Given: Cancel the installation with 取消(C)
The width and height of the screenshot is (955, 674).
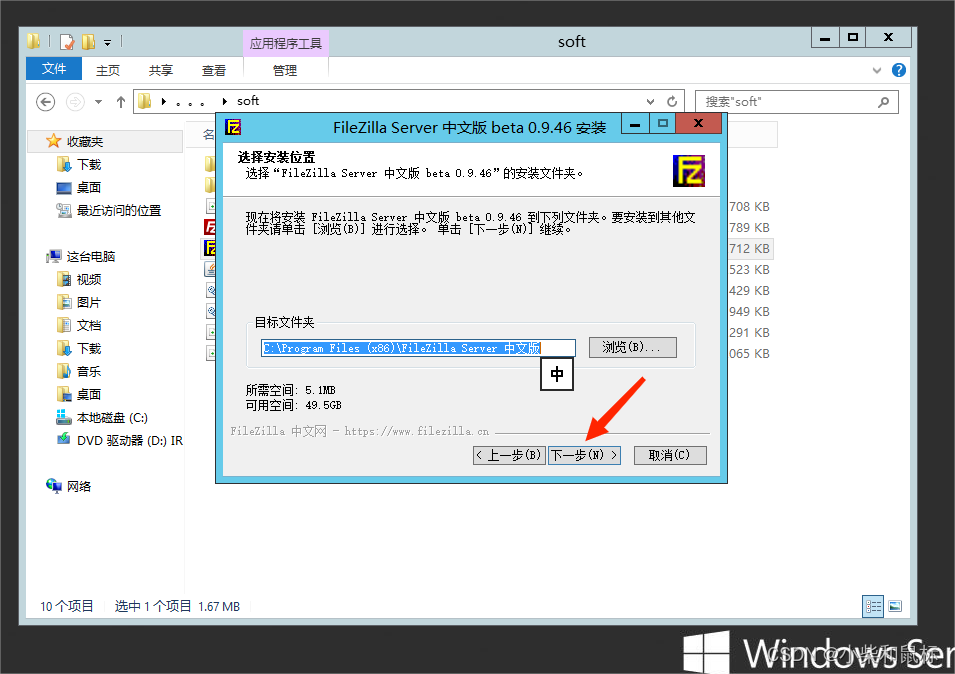Looking at the screenshot, I should 670,455.
